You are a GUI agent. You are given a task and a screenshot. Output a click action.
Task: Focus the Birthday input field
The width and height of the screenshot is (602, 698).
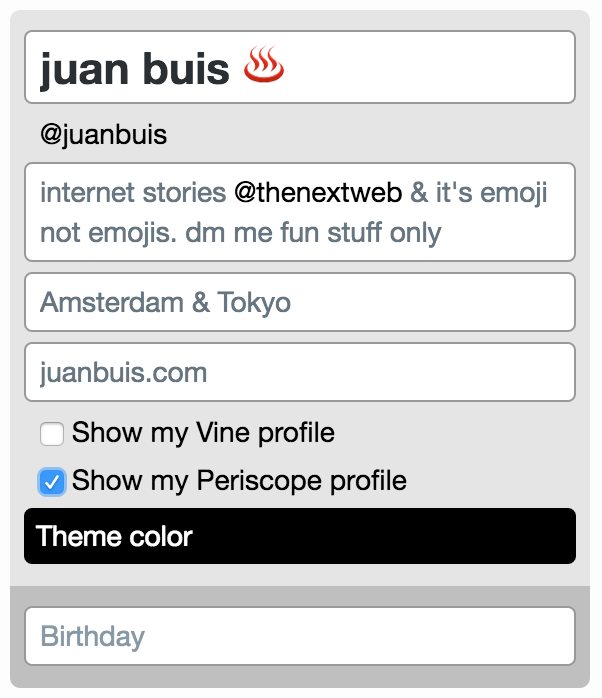click(x=300, y=636)
